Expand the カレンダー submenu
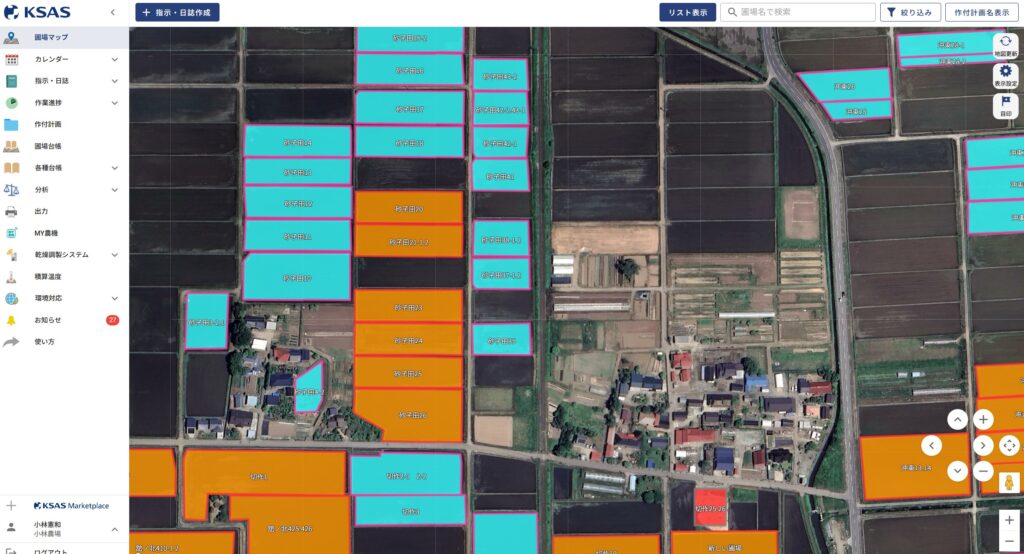 (114, 60)
